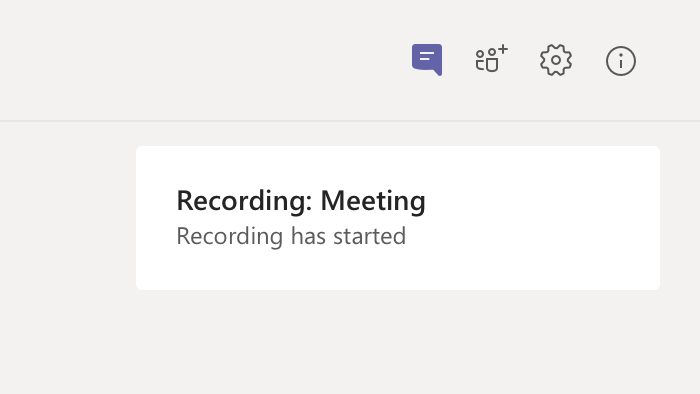Click the add participants icon

click(x=491, y=58)
